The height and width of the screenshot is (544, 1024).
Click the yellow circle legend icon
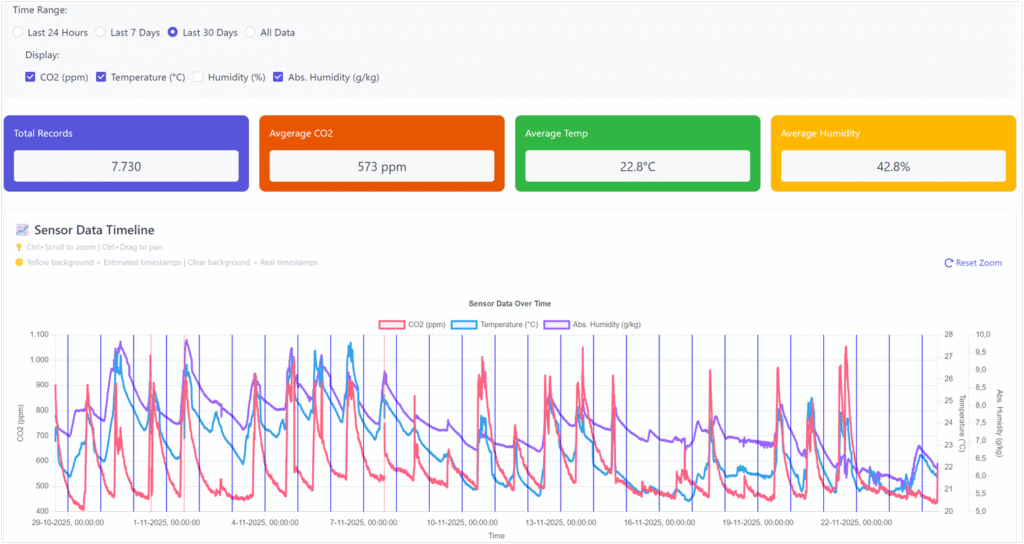click(x=18, y=262)
